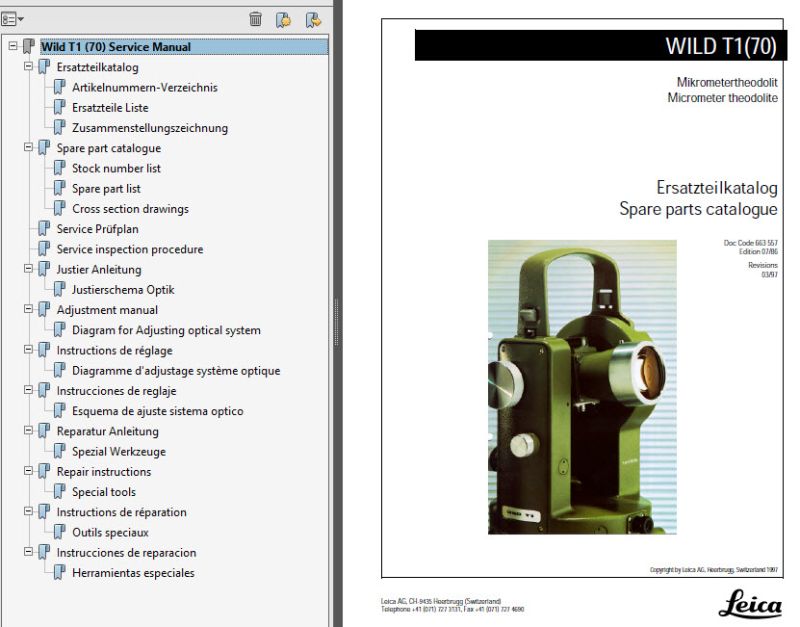Open the Herramientas especiales bookmark

click(x=133, y=573)
